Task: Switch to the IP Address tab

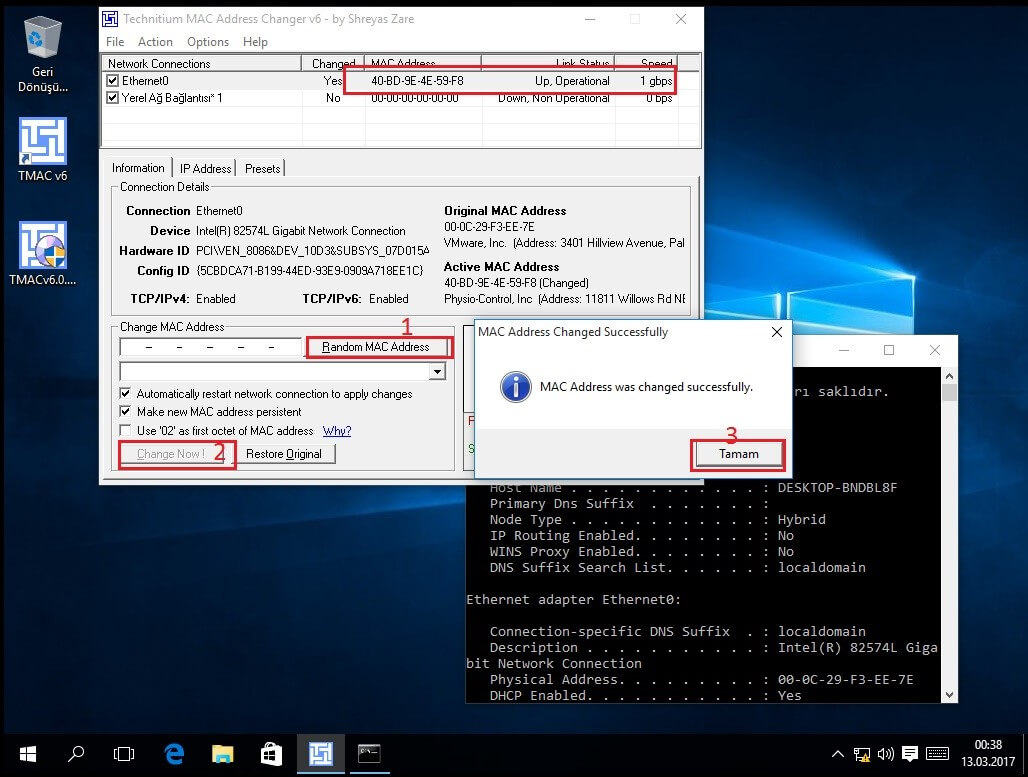Action: (x=205, y=168)
